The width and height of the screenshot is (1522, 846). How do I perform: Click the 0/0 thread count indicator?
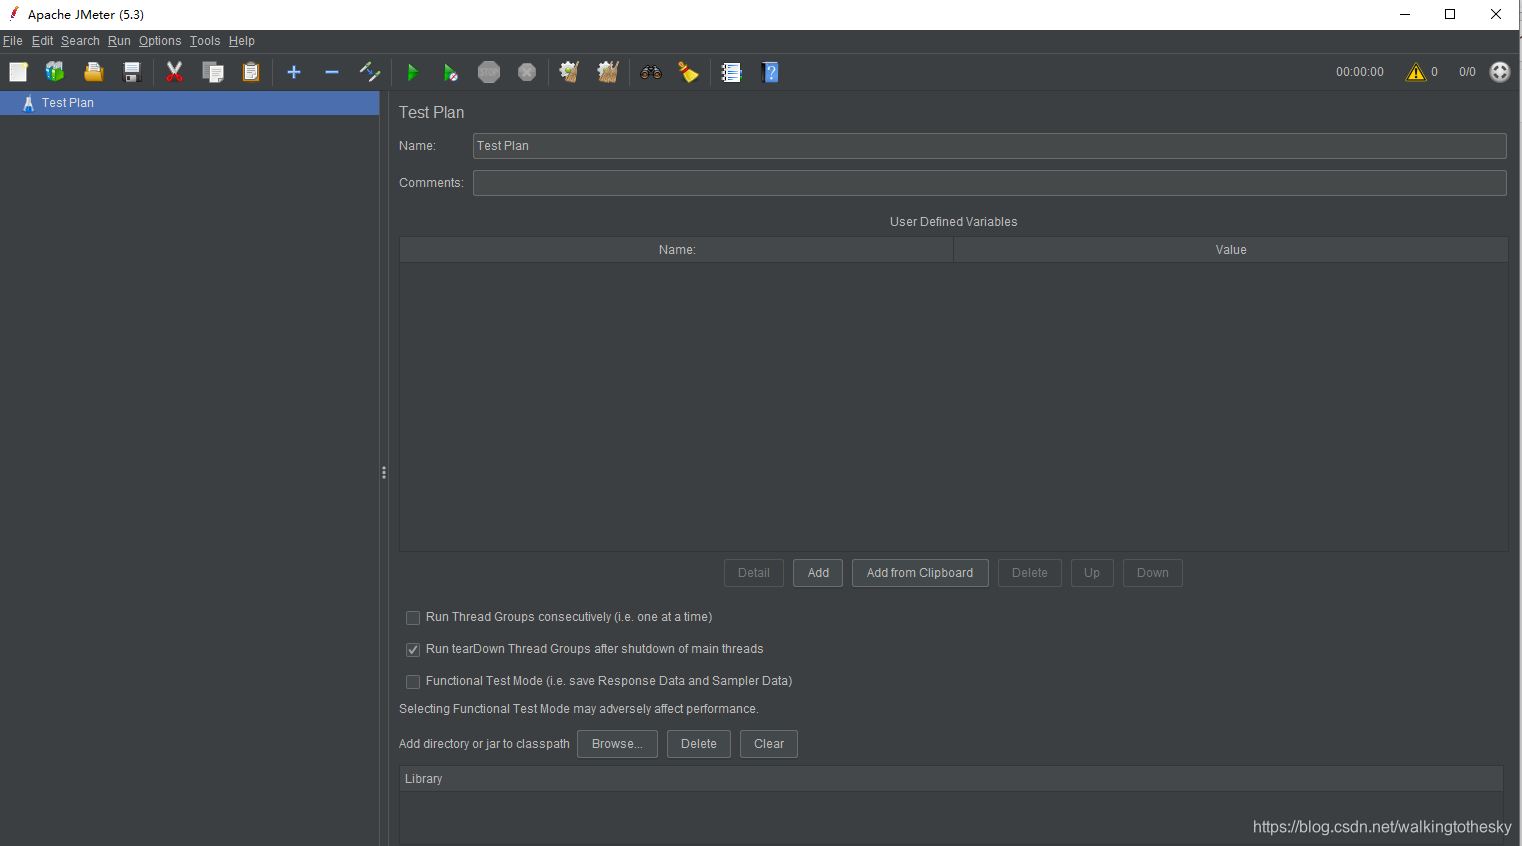1467,72
